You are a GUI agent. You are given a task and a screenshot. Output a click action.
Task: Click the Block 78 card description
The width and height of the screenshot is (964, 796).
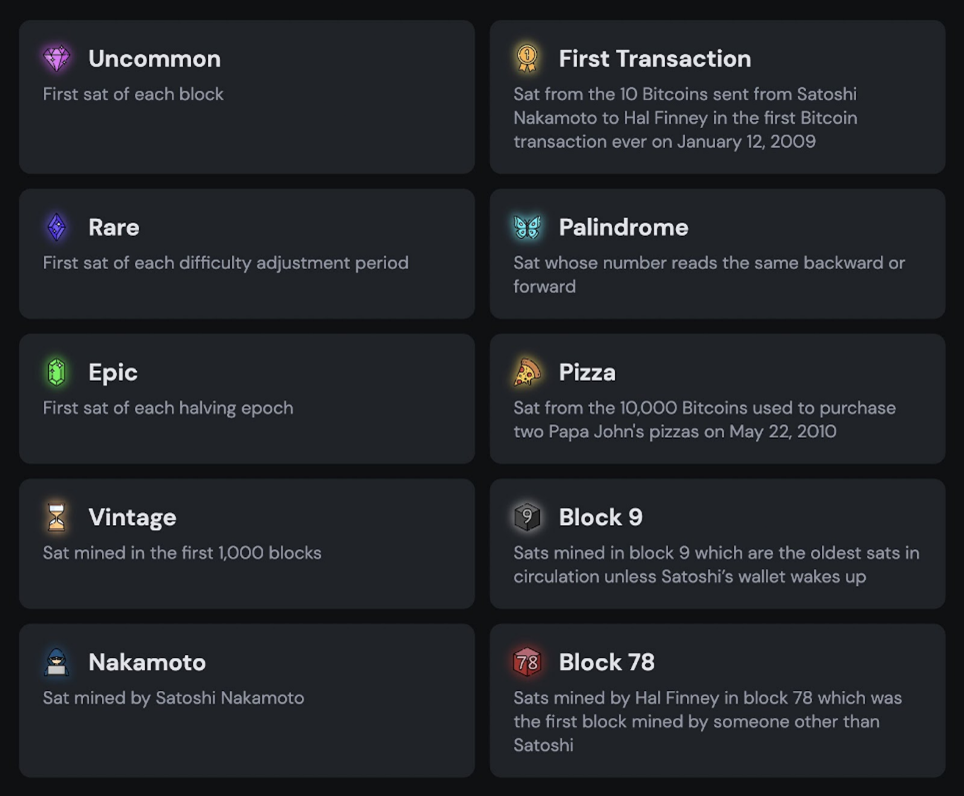(x=708, y=721)
